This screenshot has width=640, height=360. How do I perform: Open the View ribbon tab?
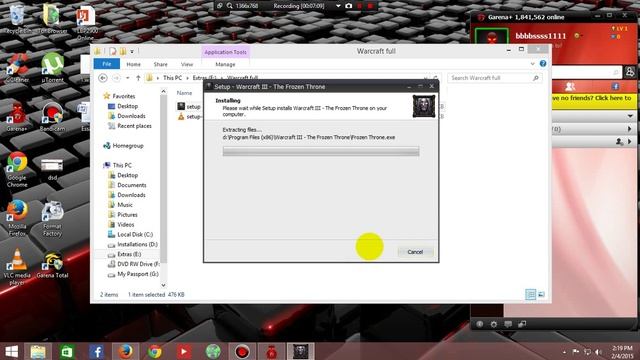(x=187, y=64)
